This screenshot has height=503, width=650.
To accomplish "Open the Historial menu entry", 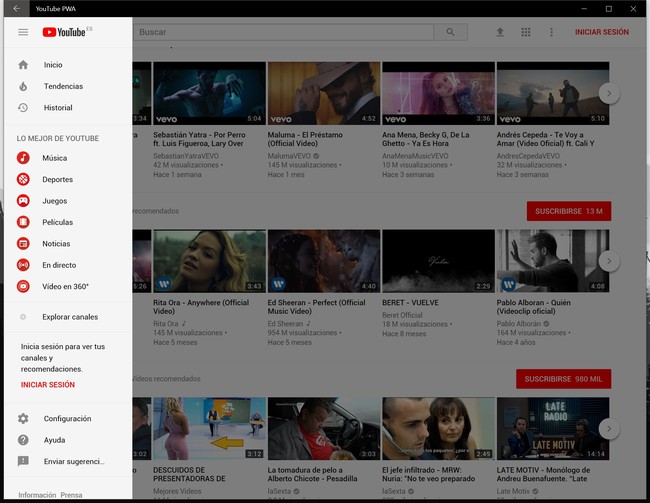I will click(68, 107).
